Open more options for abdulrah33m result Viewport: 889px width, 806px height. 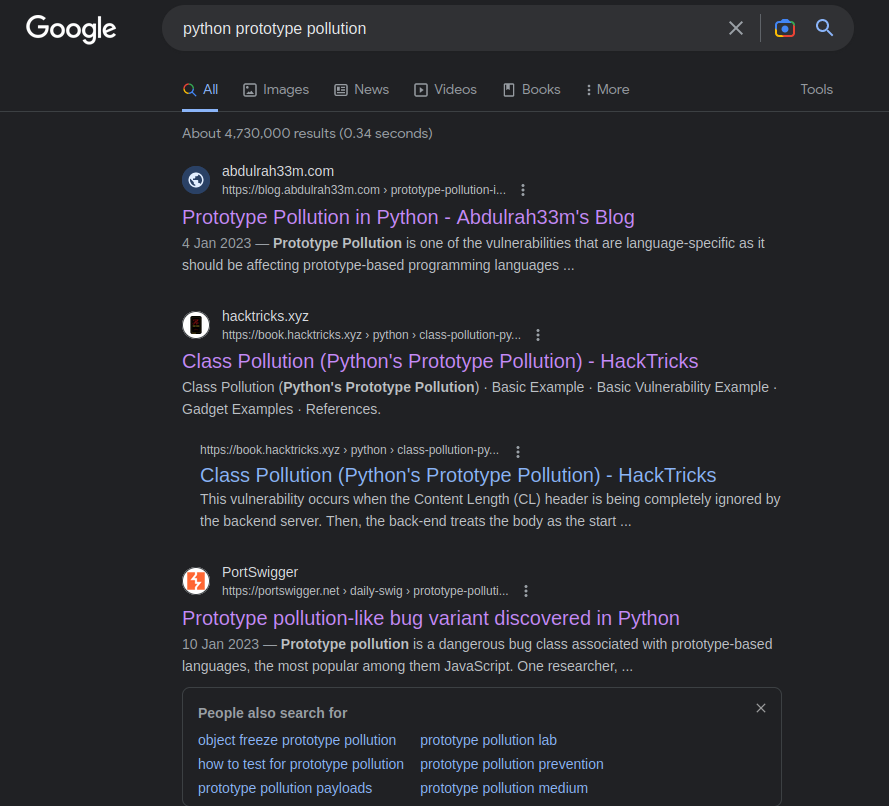(523, 190)
